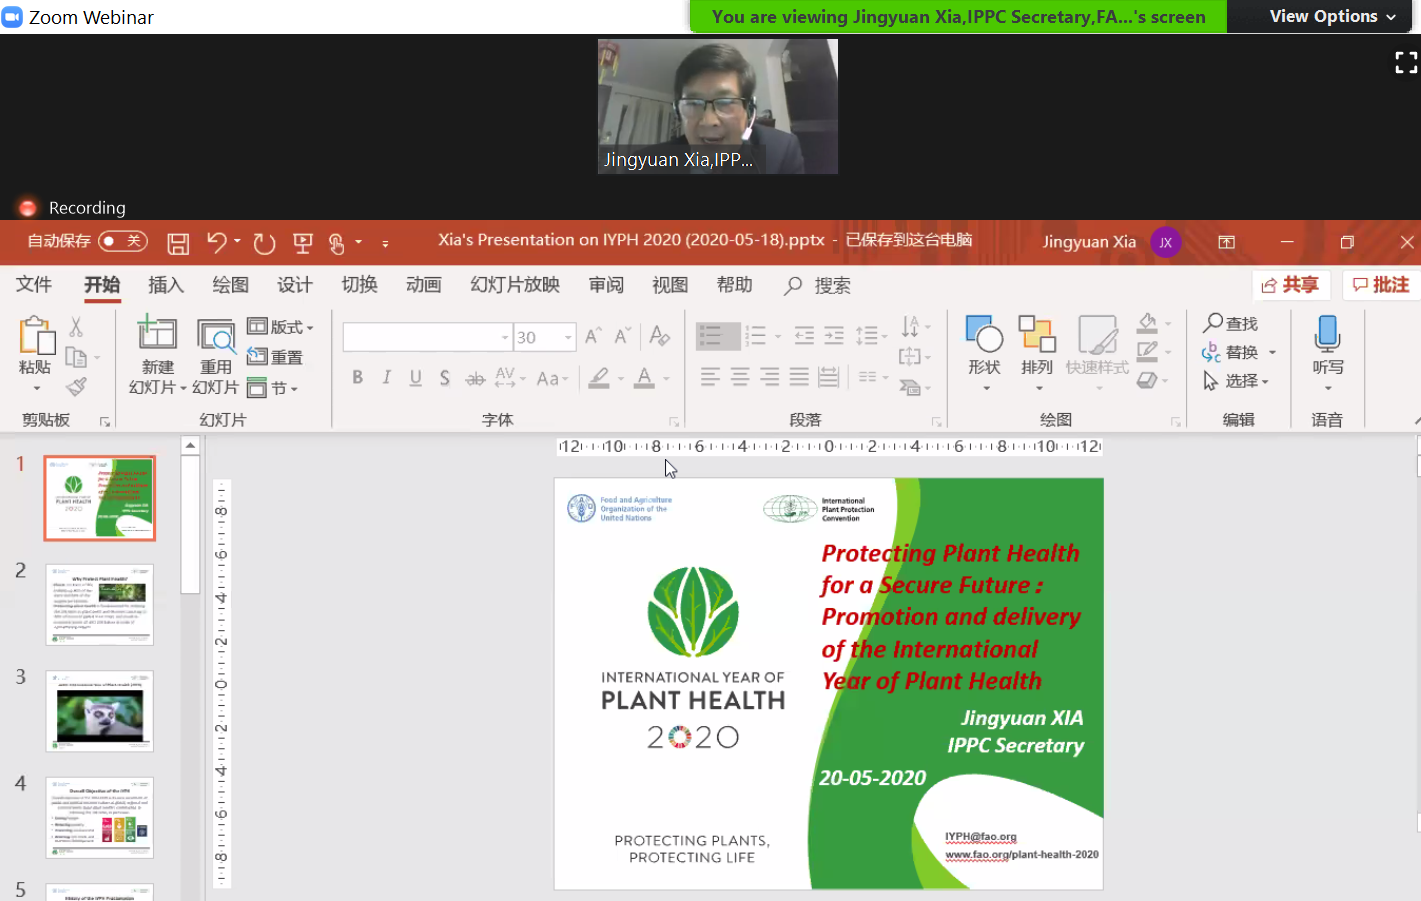
Task: Open the font size dropdown
Action: pos(568,338)
